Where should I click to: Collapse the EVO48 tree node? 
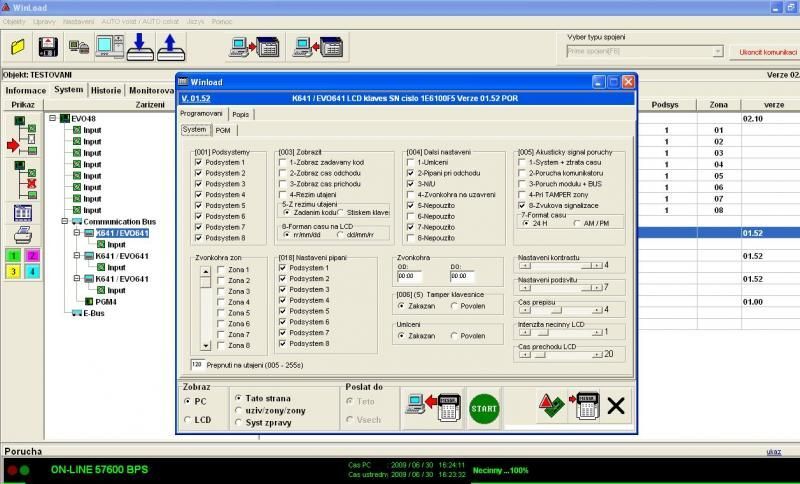click(x=53, y=118)
